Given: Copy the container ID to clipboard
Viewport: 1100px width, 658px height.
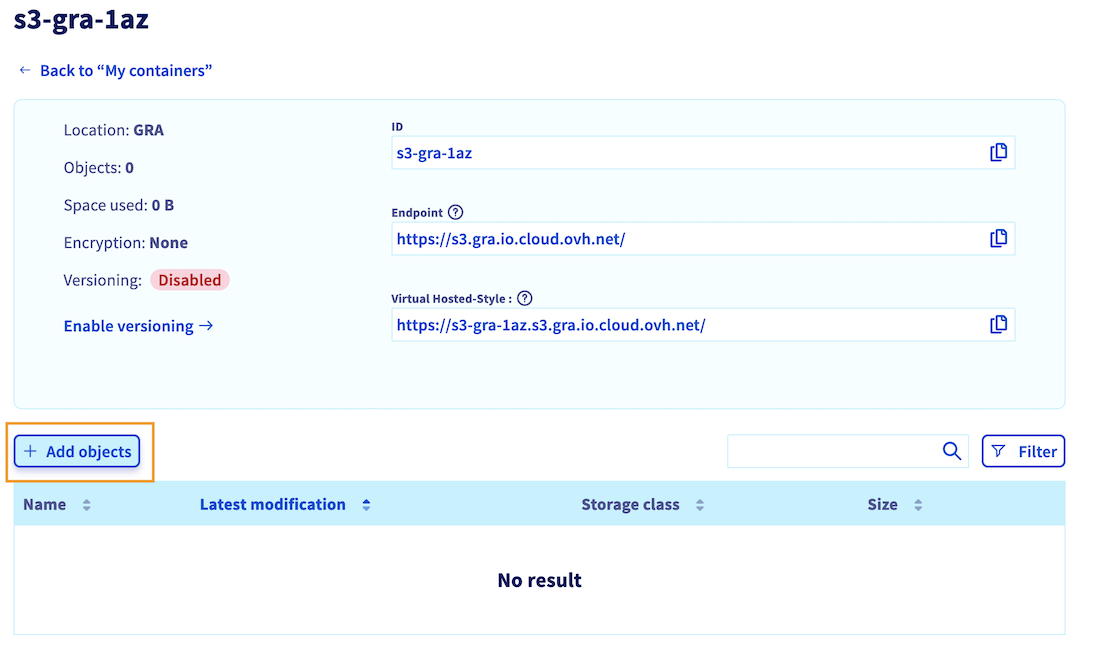Looking at the screenshot, I should [997, 153].
